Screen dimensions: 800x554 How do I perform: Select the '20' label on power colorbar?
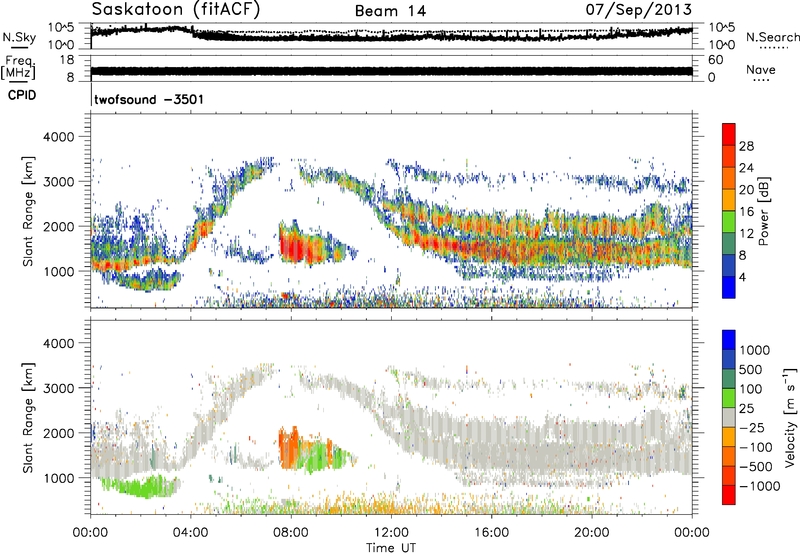(746, 190)
